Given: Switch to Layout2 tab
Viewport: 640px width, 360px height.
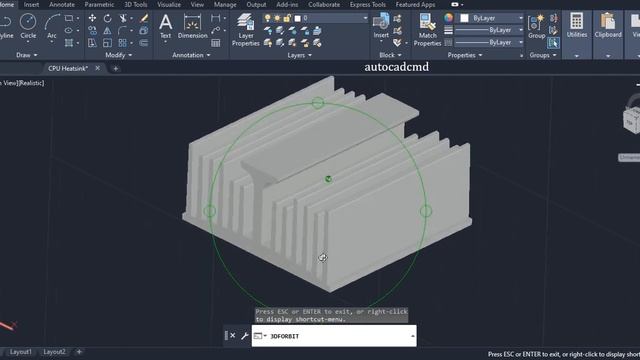Looking at the screenshot, I should pos(54,351).
